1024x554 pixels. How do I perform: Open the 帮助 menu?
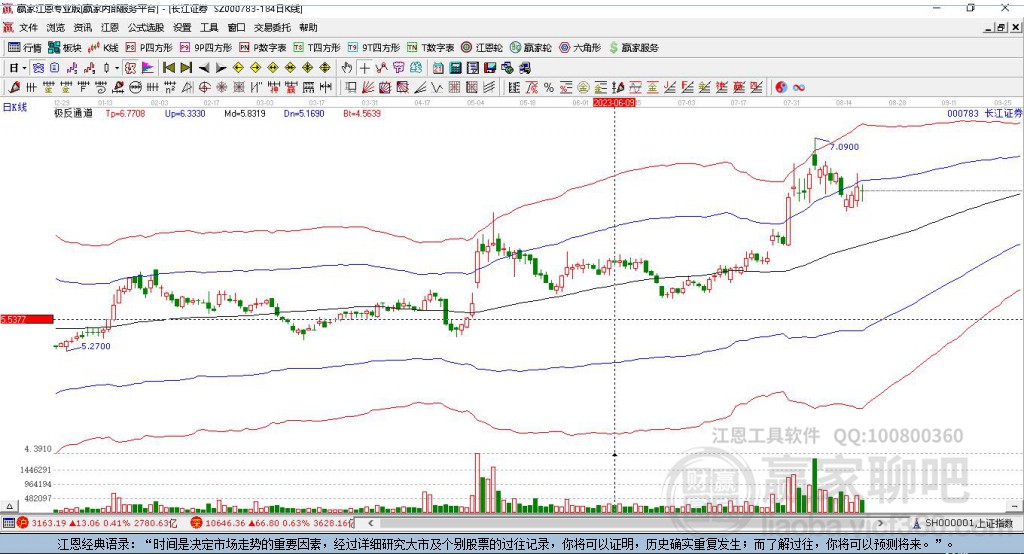tap(308, 27)
